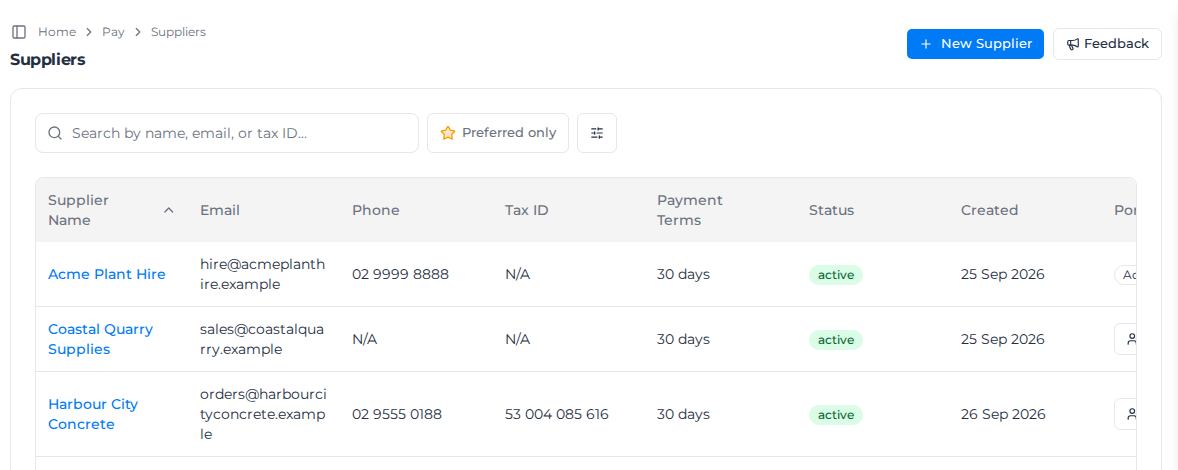
Task: Click the megaphone icon on Feedback
Action: 1073,44
